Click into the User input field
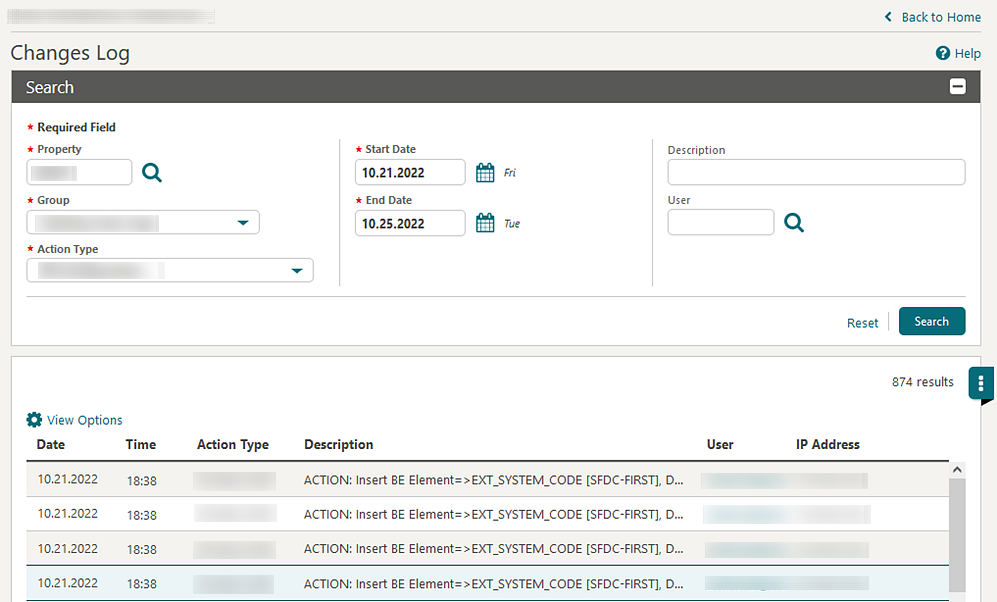This screenshot has width=997, height=602. (720, 222)
